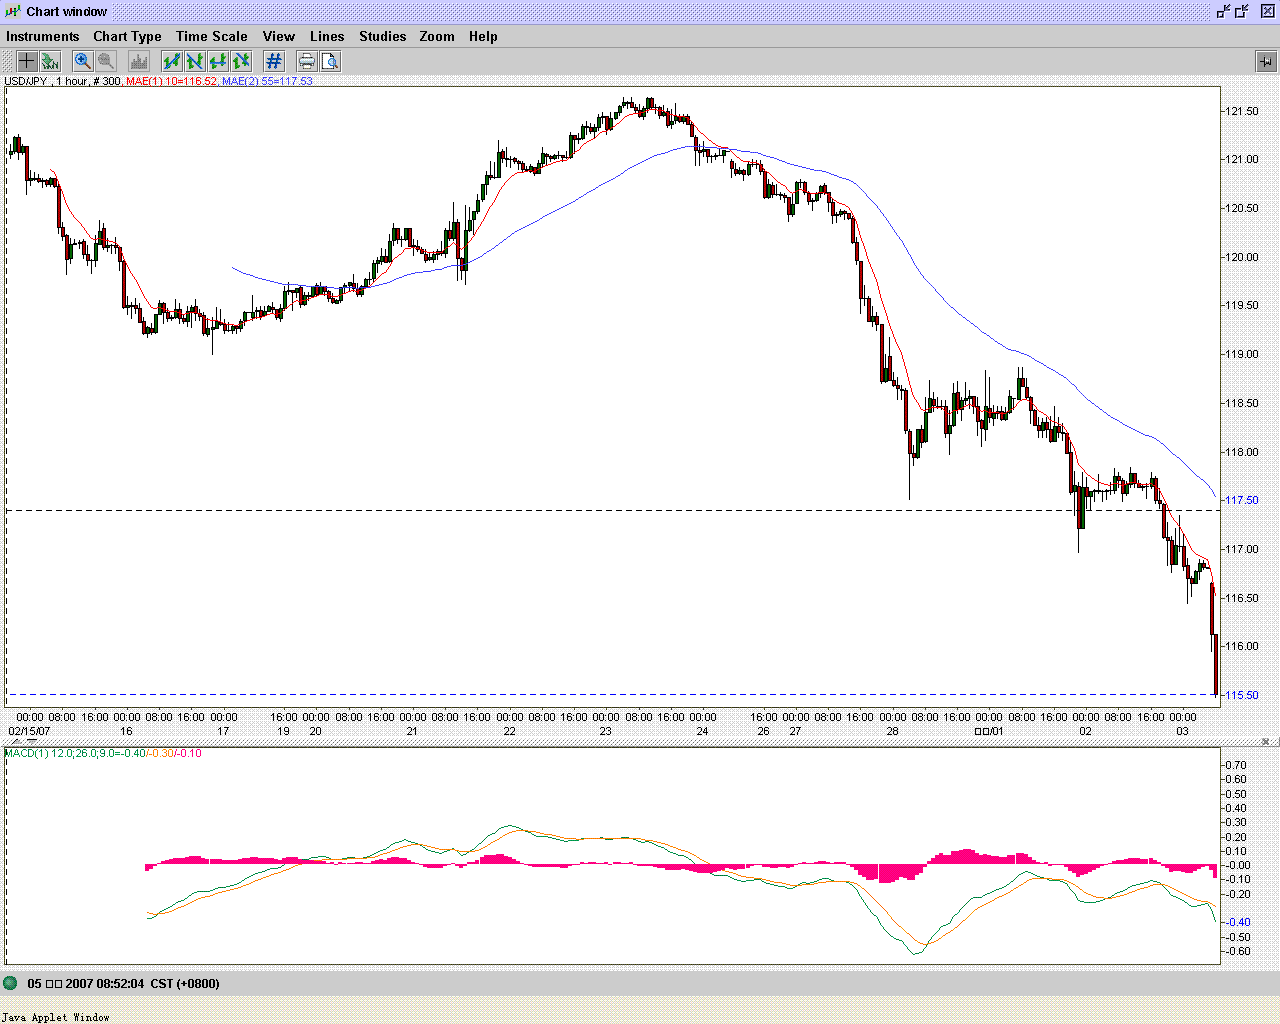The width and height of the screenshot is (1280, 1024).
Task: Click the green arrows instrument icon
Action: coord(50,61)
